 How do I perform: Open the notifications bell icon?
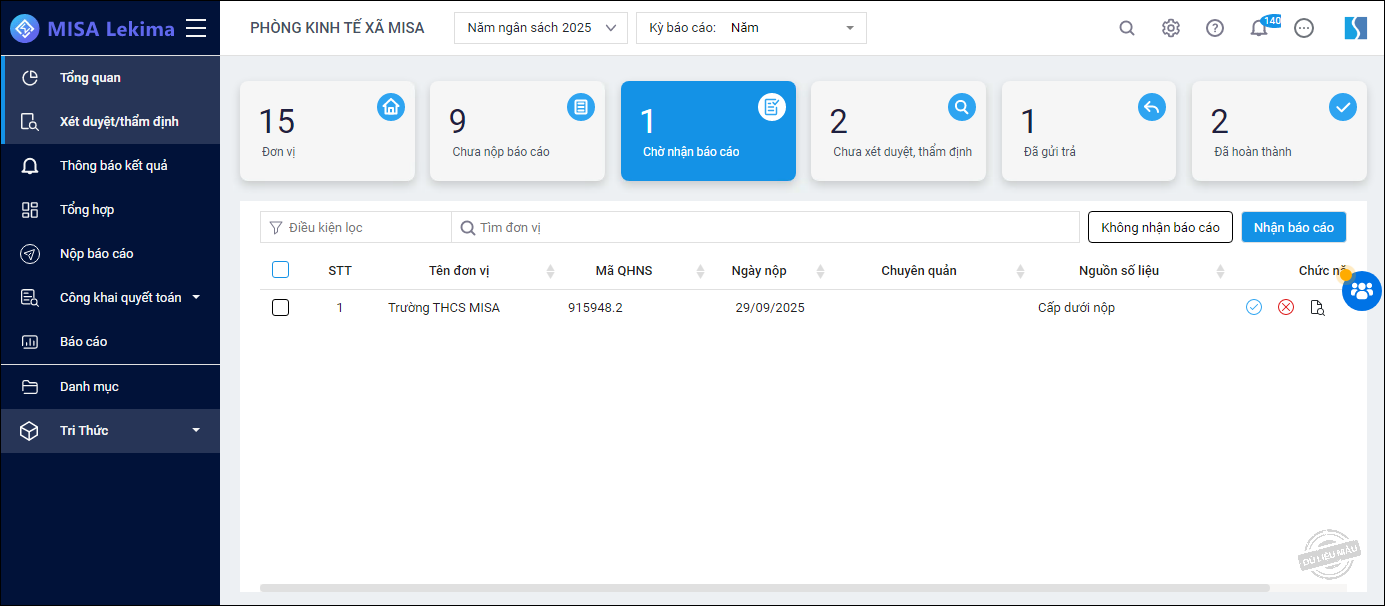point(1259,28)
